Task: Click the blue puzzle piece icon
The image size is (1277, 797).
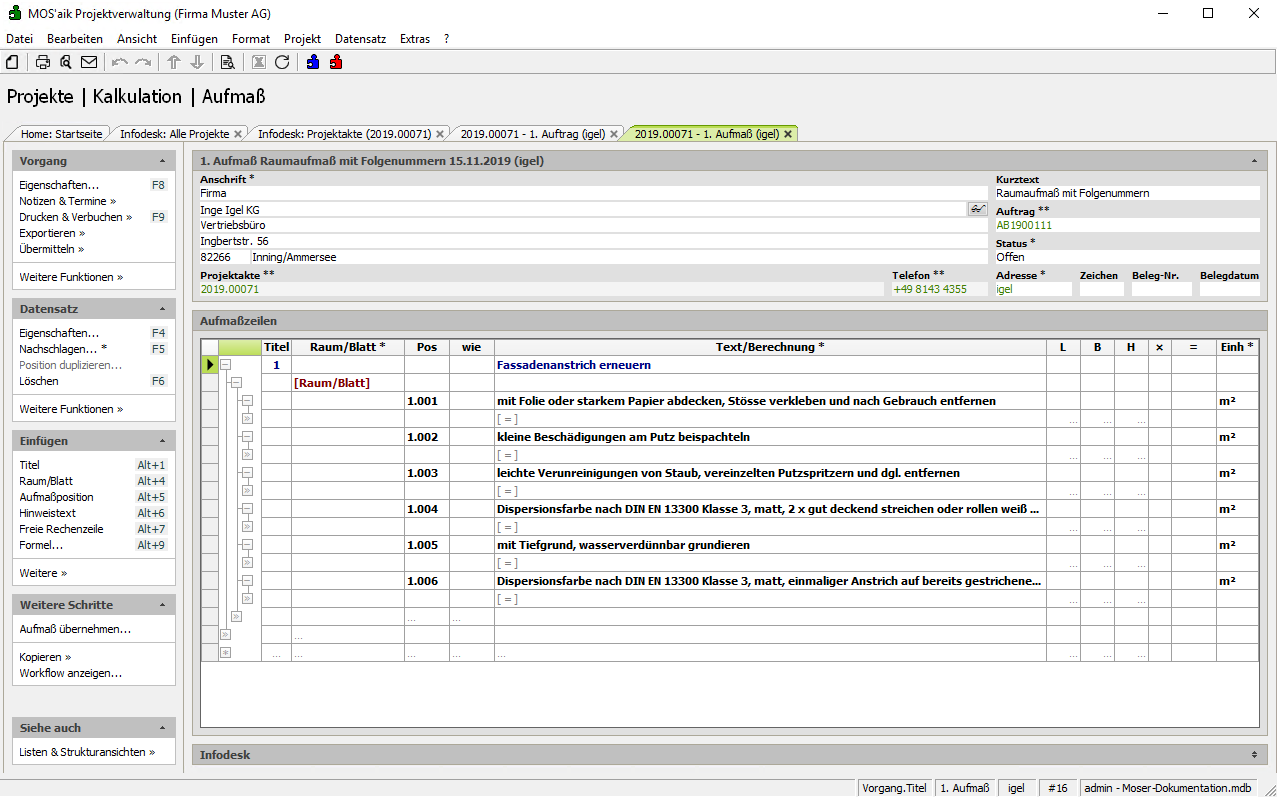Action: [313, 62]
